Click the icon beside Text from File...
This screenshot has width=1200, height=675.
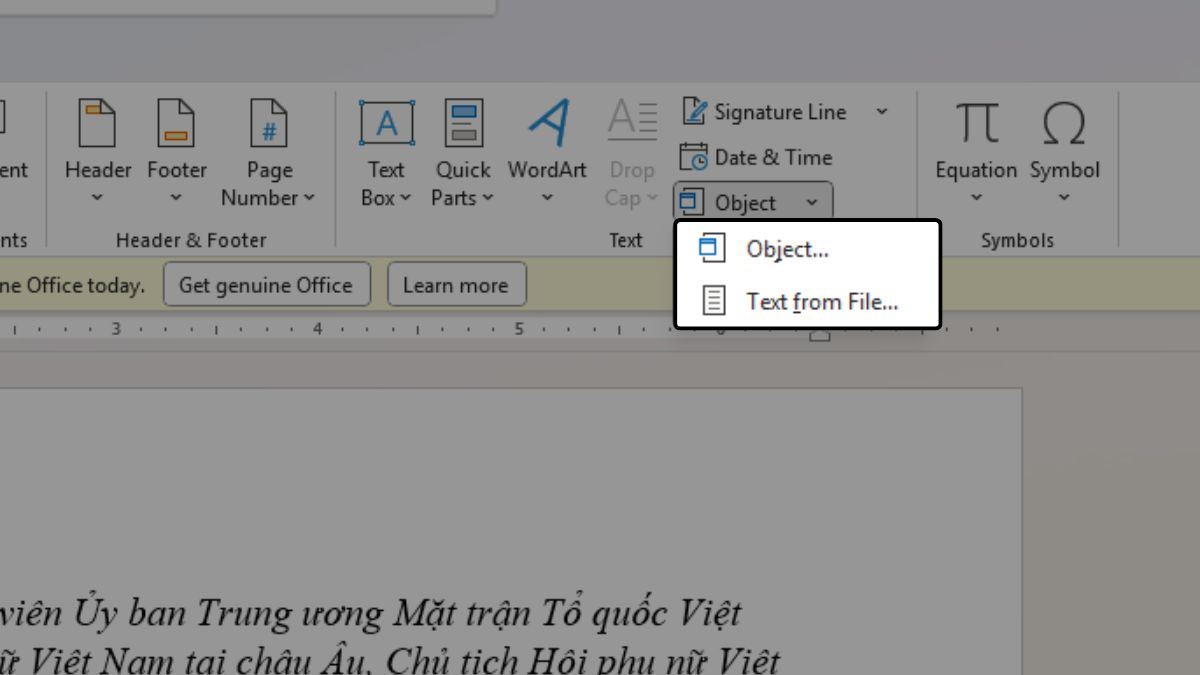coord(713,301)
